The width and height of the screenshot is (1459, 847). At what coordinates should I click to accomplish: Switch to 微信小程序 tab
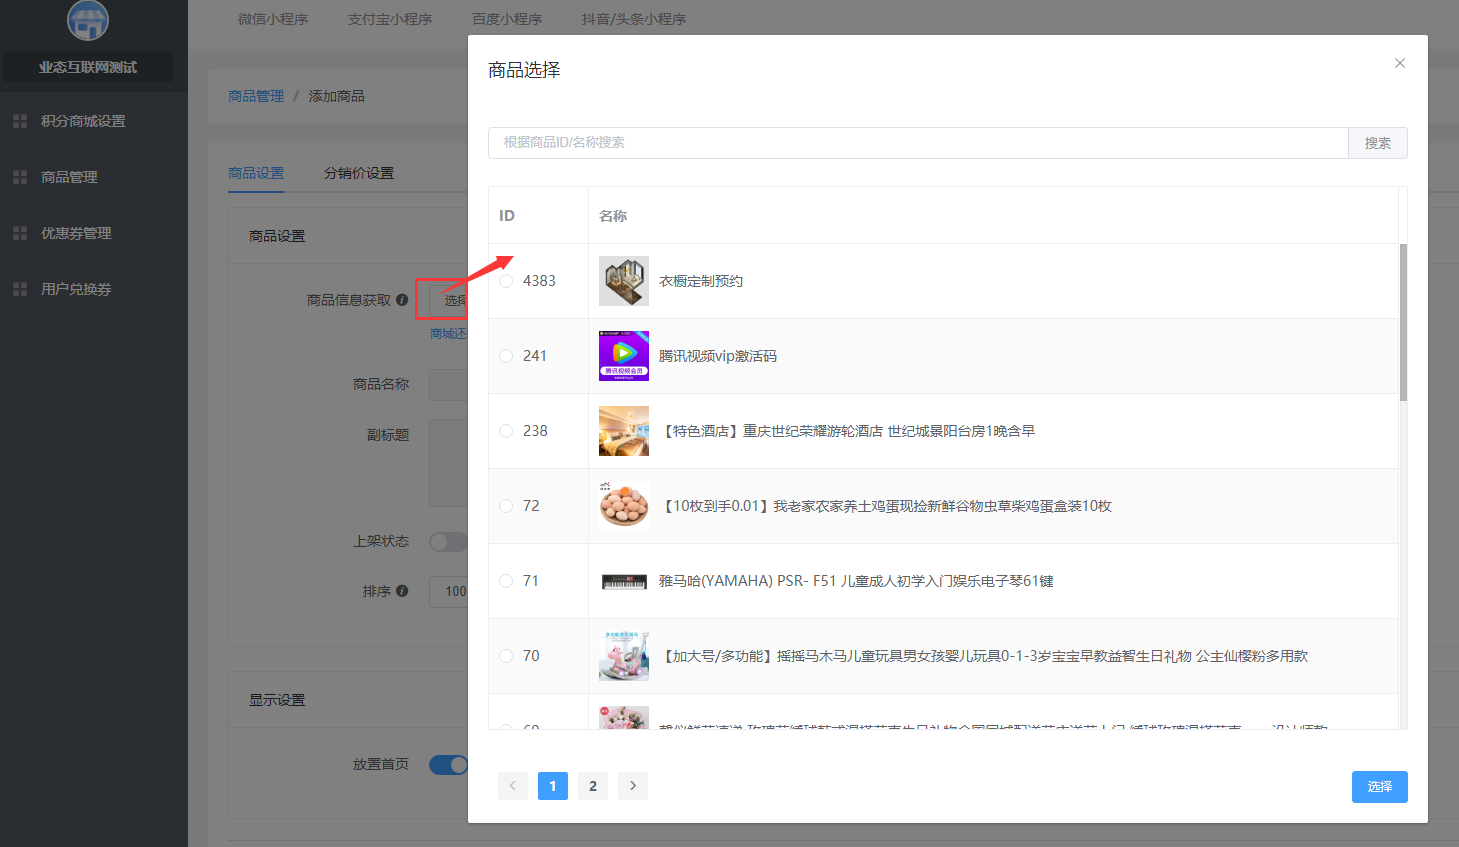273,19
